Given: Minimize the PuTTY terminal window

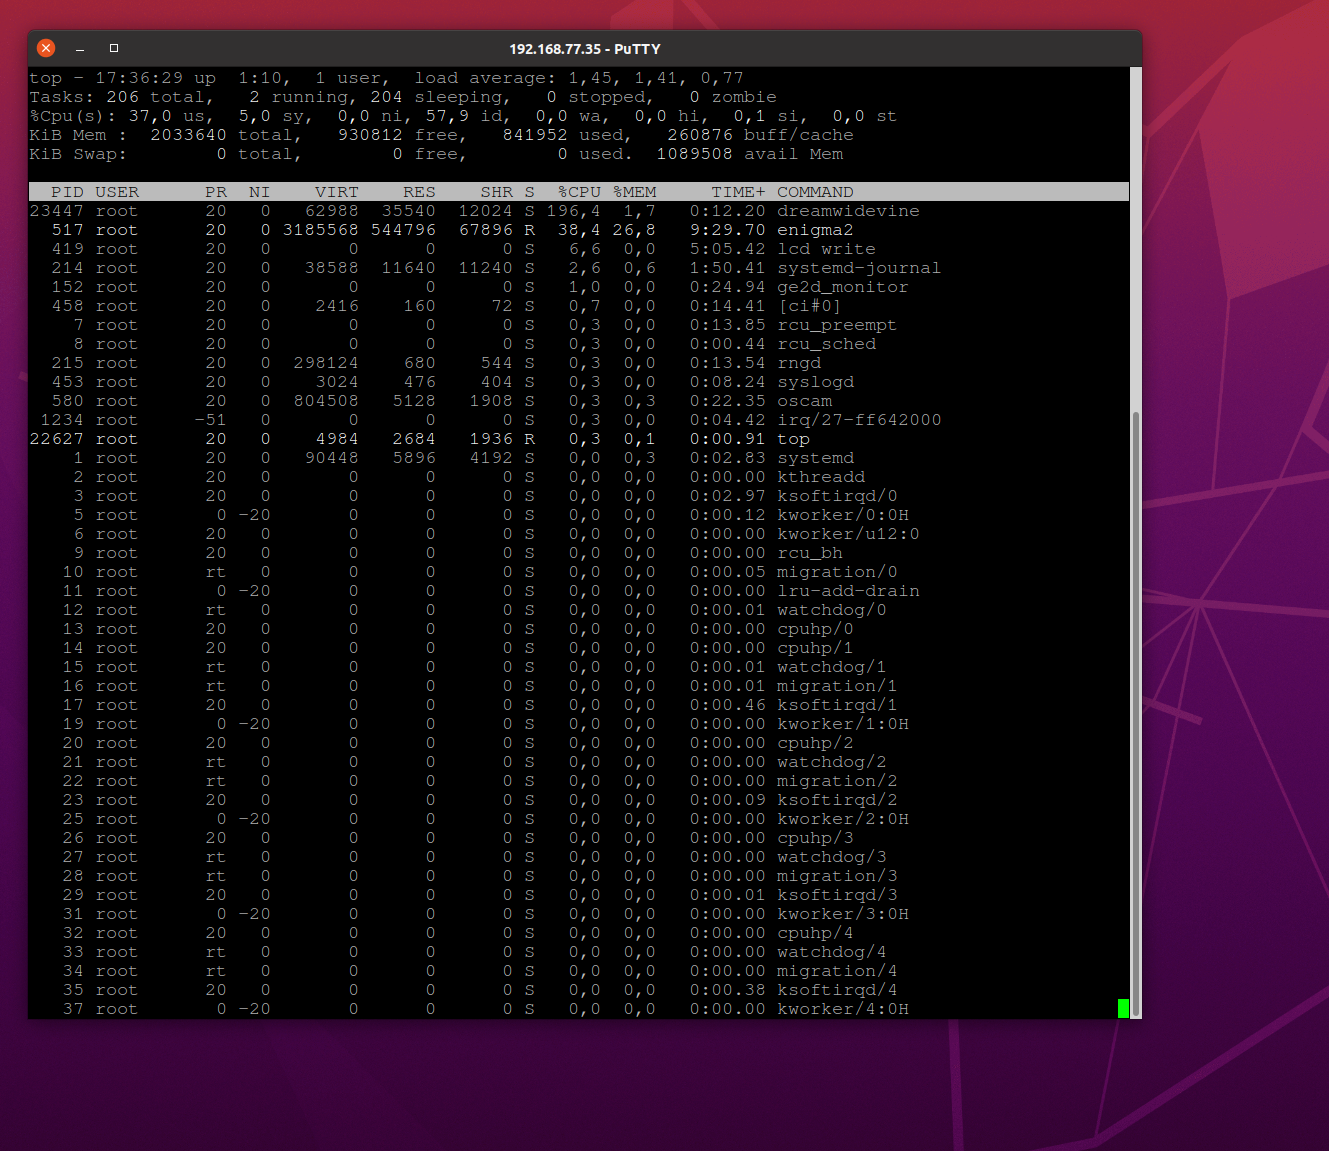Looking at the screenshot, I should pyautogui.click(x=80, y=48).
